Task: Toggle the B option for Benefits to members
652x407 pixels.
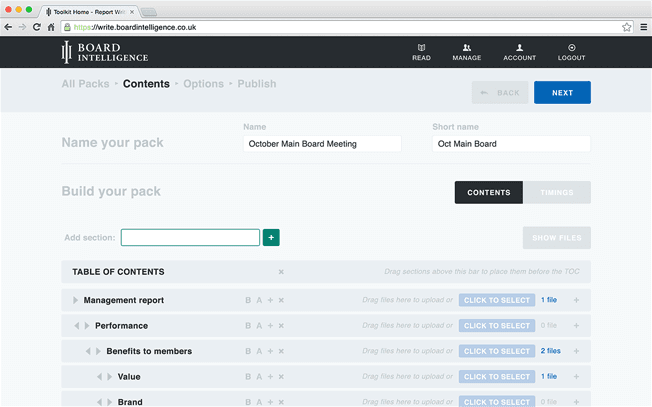Action: [x=248, y=351]
